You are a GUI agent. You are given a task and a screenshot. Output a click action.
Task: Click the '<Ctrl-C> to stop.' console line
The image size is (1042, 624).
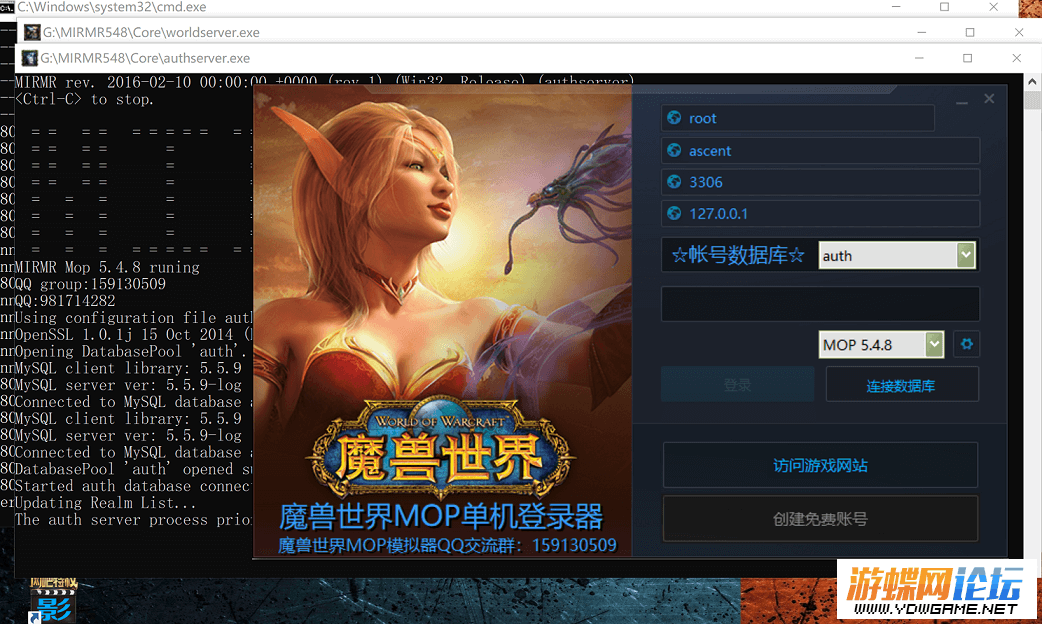84,99
